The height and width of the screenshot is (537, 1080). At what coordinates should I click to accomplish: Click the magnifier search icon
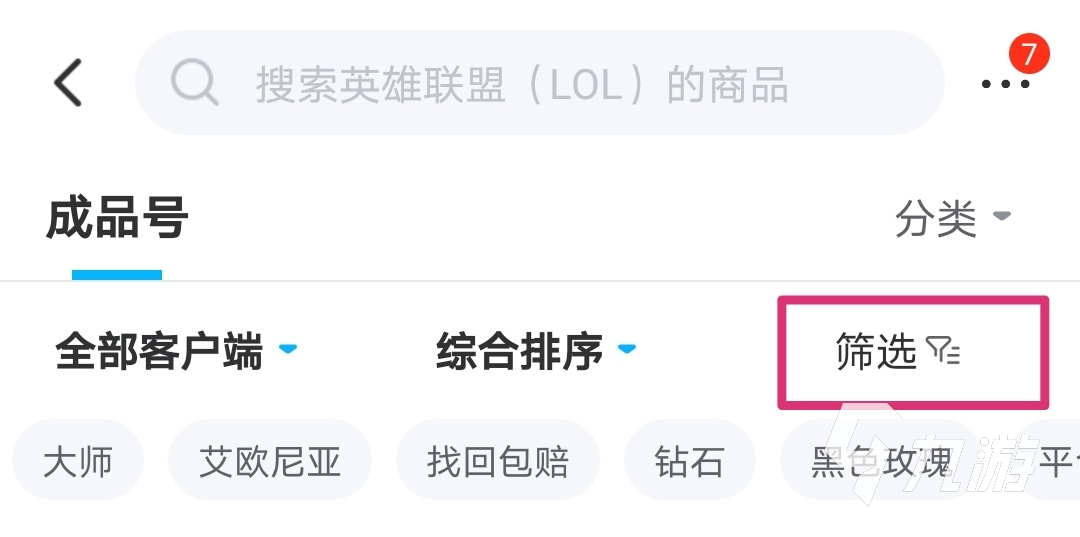[x=194, y=83]
